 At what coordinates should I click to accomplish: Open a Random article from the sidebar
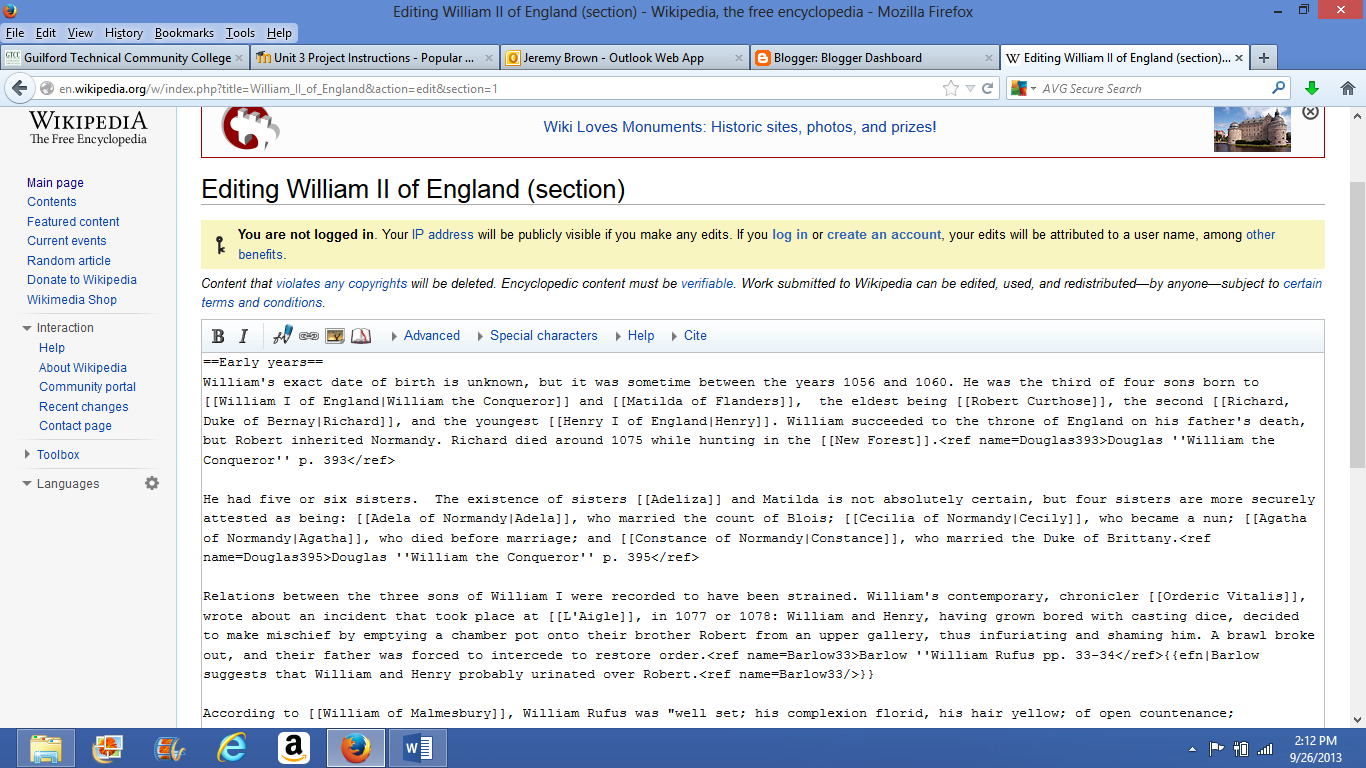[x=68, y=260]
